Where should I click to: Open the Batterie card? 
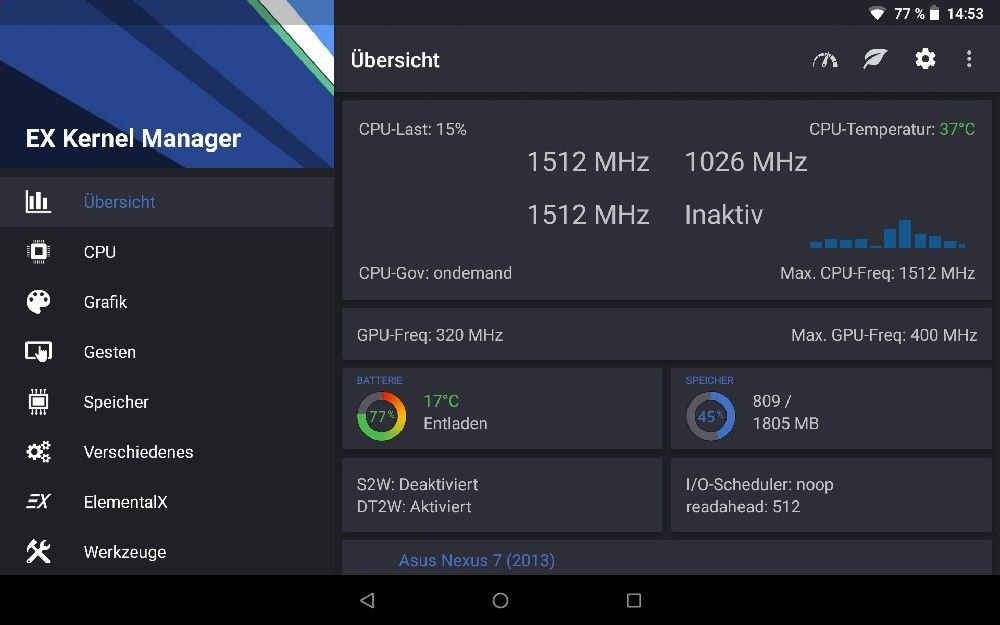point(502,408)
